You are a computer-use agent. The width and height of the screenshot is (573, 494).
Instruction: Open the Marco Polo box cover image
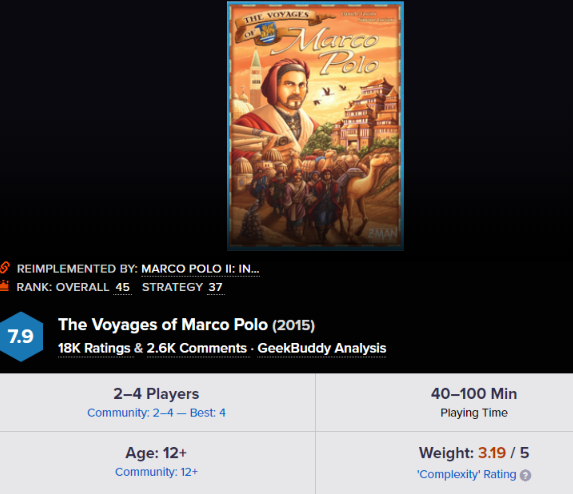point(315,126)
